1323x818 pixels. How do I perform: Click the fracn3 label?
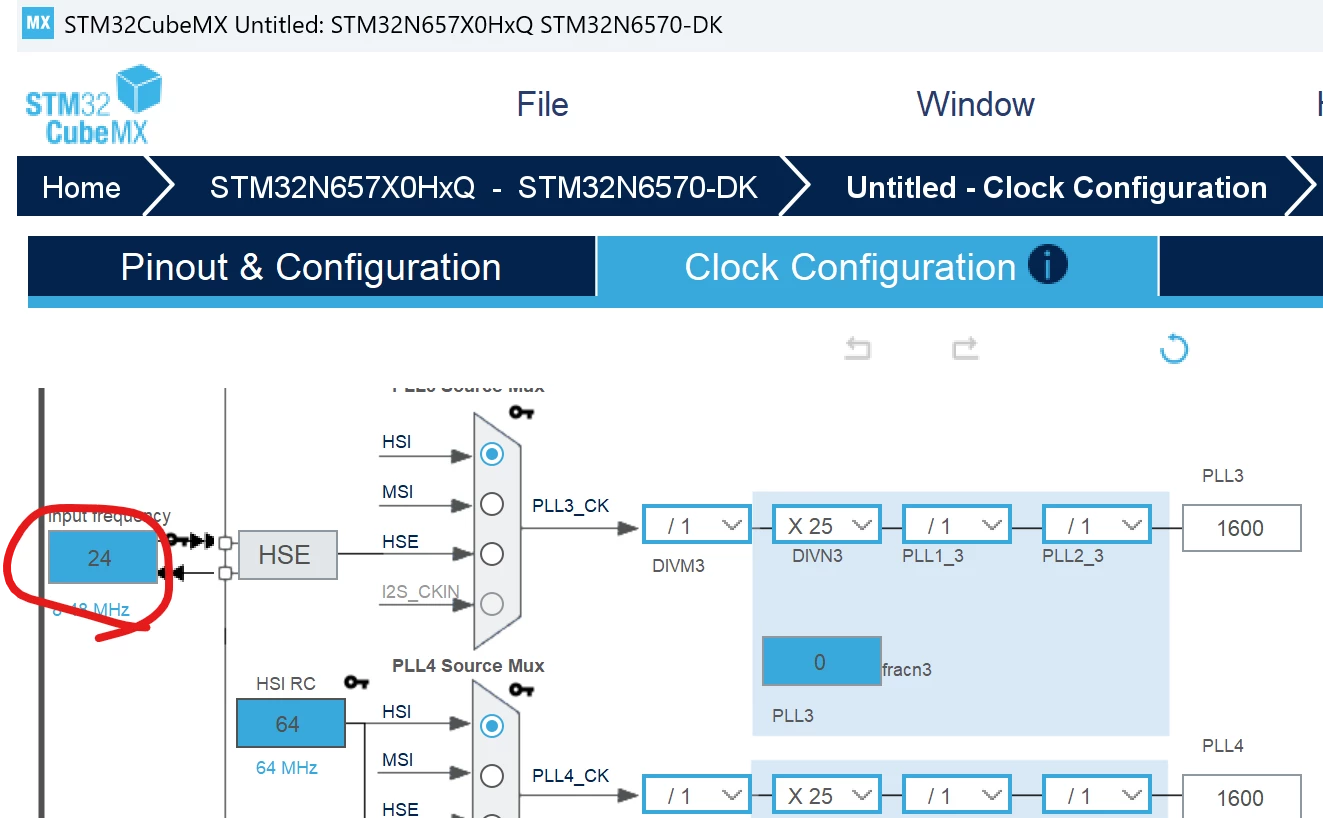pyautogui.click(x=907, y=669)
